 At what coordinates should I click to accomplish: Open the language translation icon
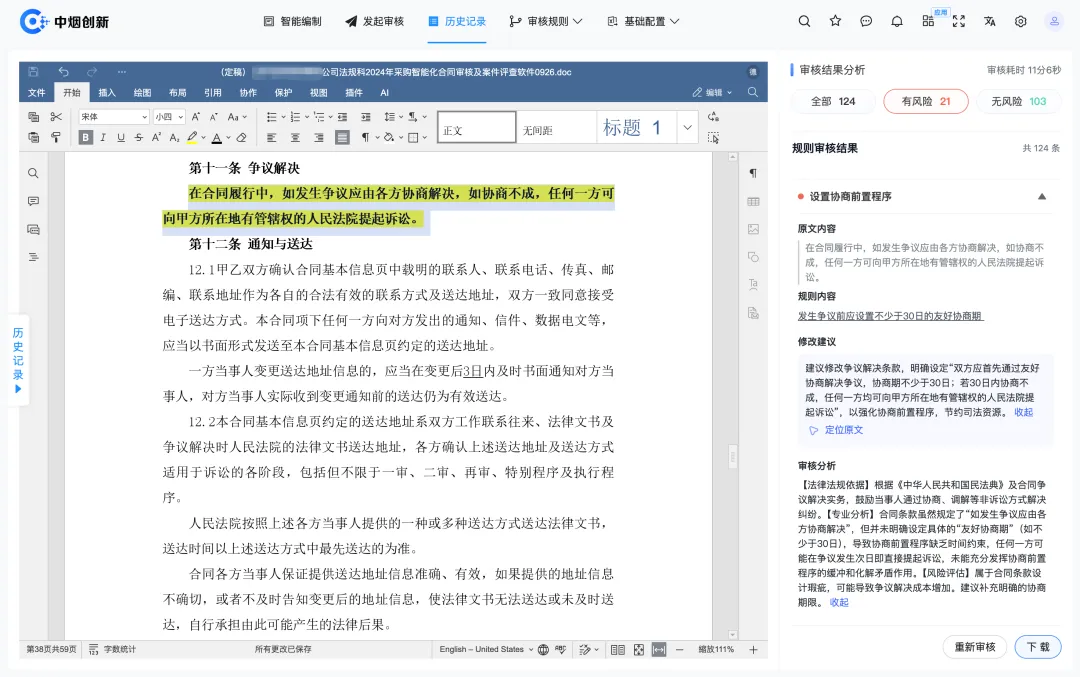pyautogui.click(x=990, y=21)
